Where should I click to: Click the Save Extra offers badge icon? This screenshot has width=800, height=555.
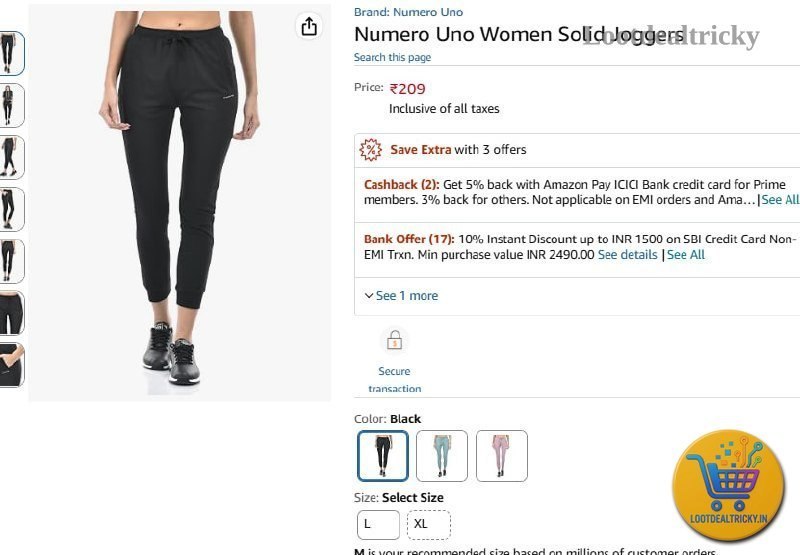pos(370,150)
